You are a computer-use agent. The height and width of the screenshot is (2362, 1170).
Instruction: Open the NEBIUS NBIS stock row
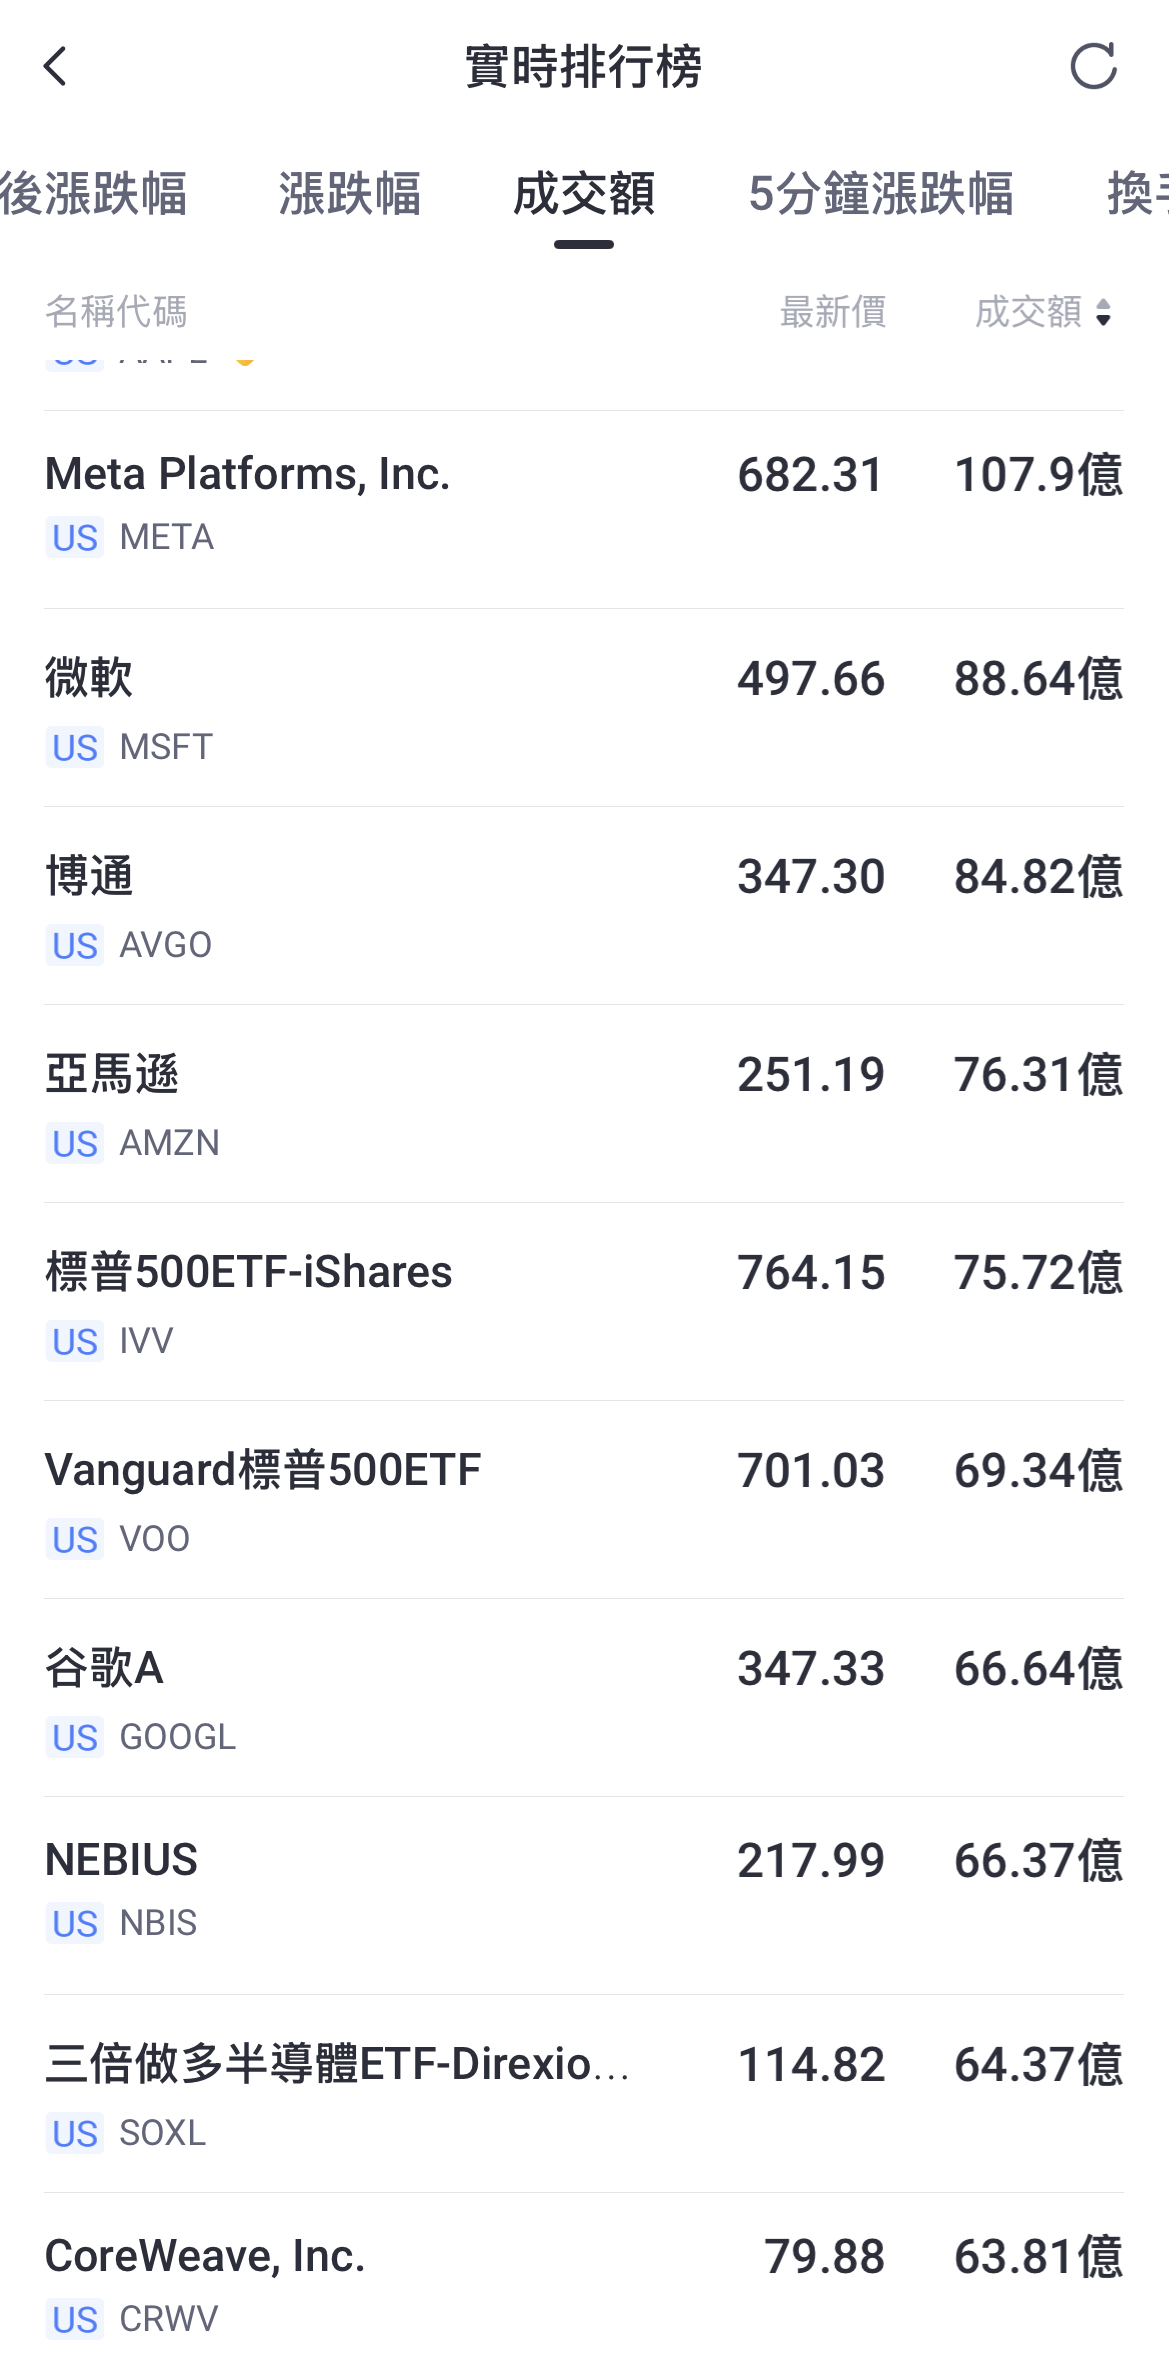click(584, 1896)
